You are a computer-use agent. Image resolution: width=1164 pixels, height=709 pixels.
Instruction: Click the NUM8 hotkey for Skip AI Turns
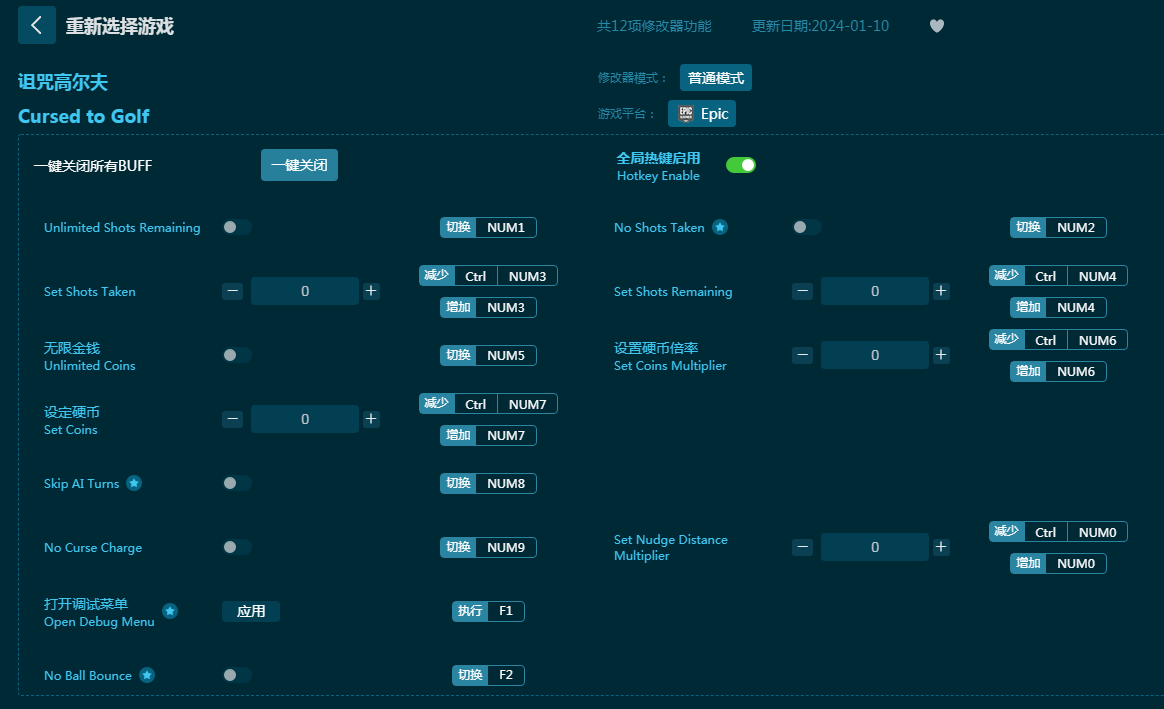505,483
